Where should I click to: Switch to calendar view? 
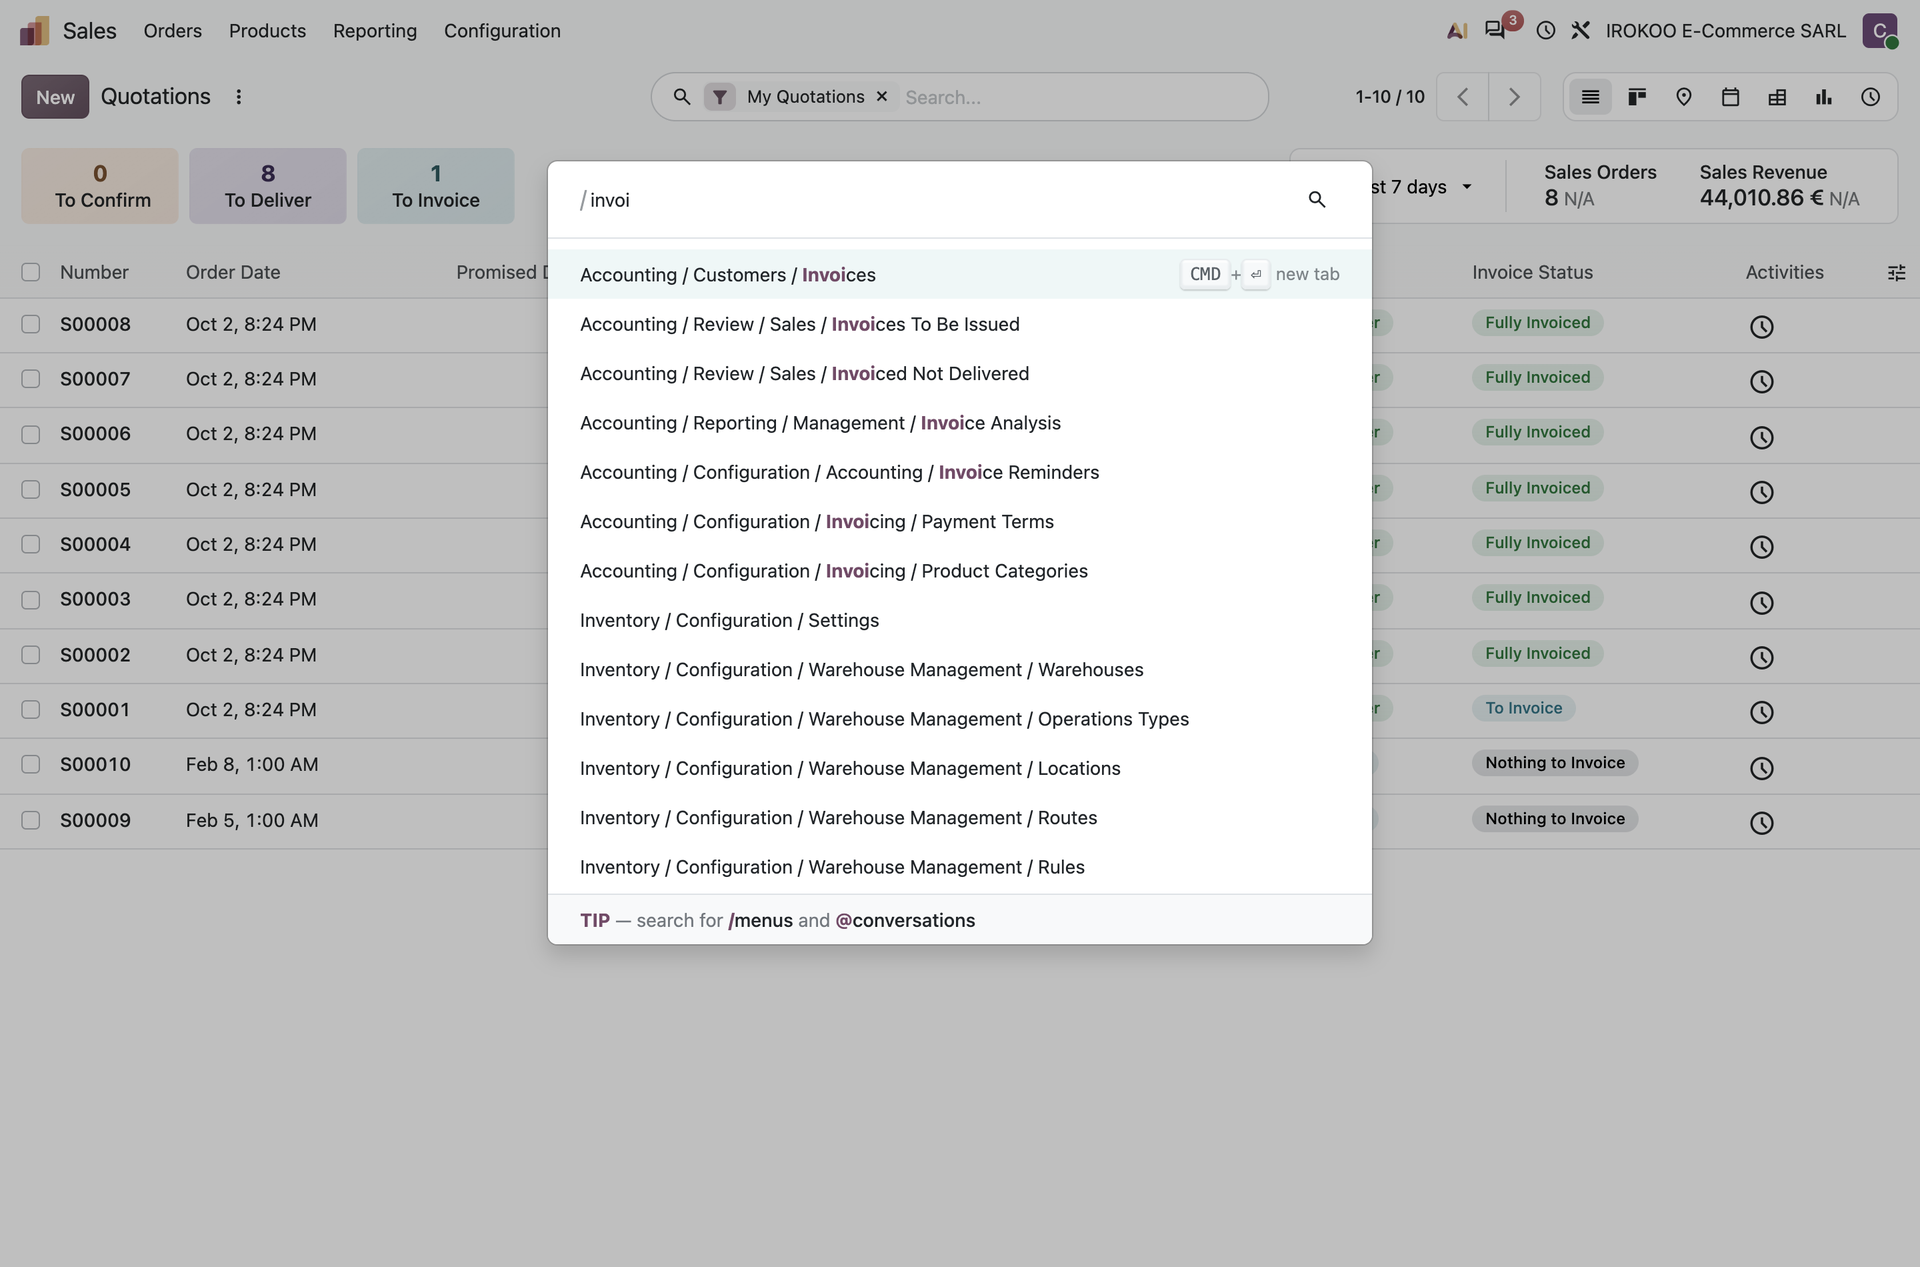pyautogui.click(x=1731, y=97)
